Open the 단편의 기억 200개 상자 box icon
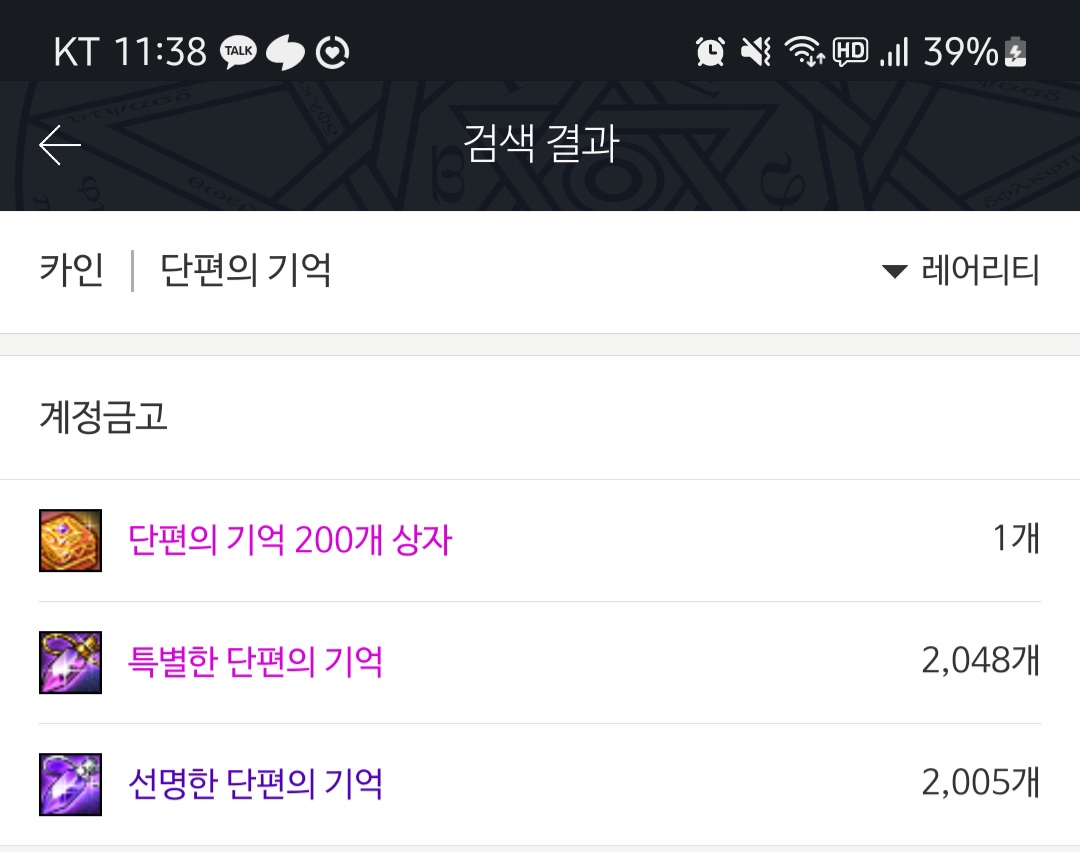1080x852 pixels. coord(70,541)
